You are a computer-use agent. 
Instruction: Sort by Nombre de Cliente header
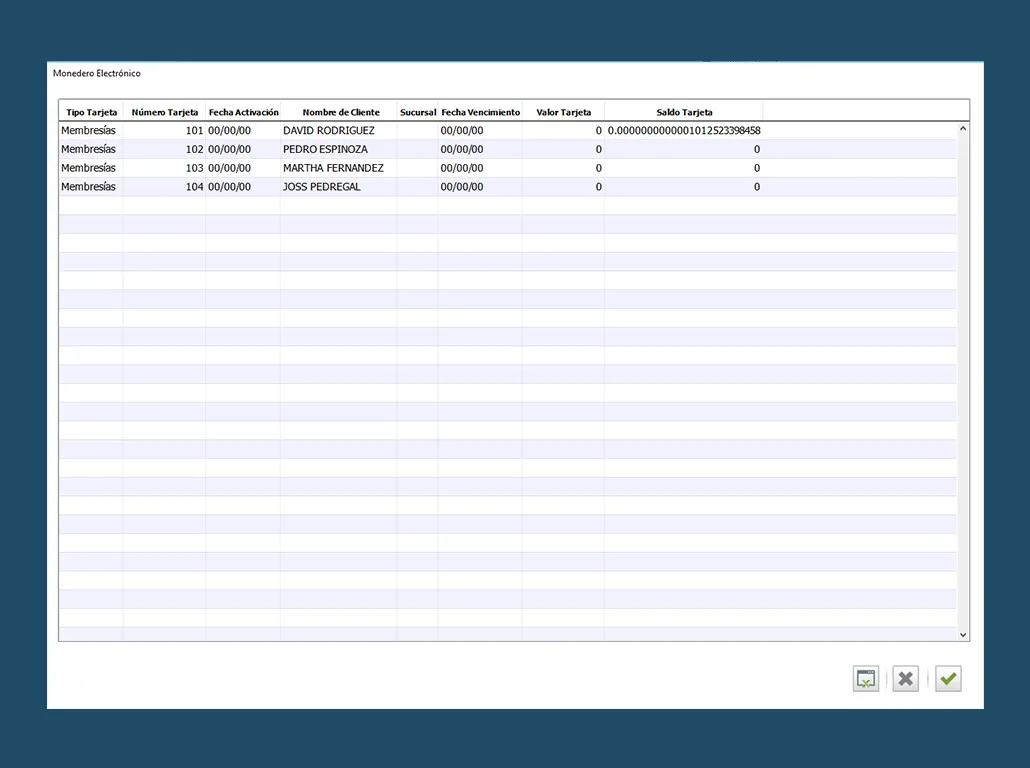[x=340, y=112]
